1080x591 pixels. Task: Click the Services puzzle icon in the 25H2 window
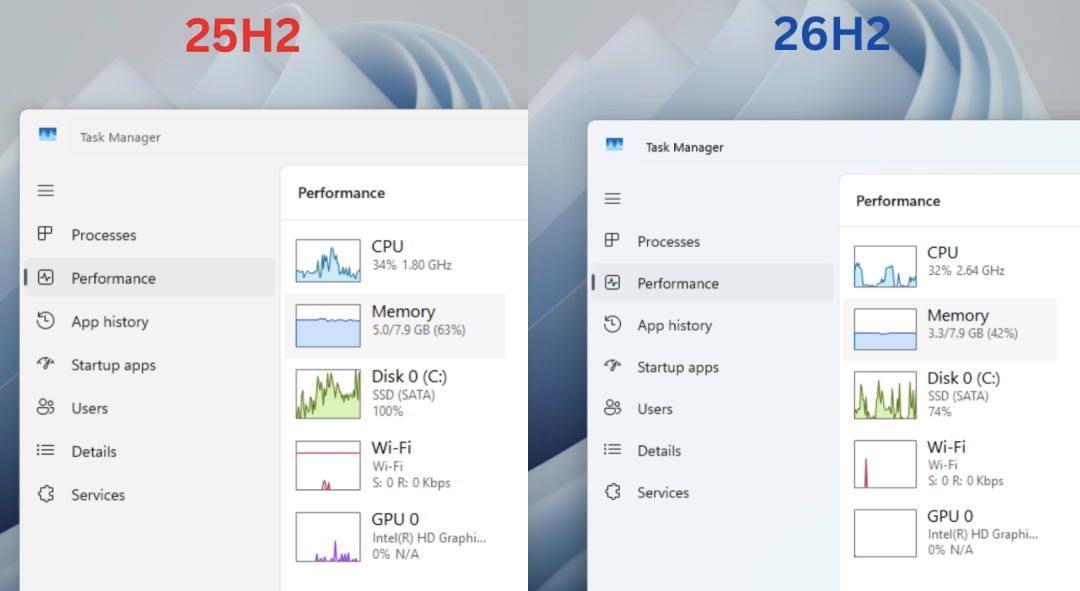pos(46,494)
